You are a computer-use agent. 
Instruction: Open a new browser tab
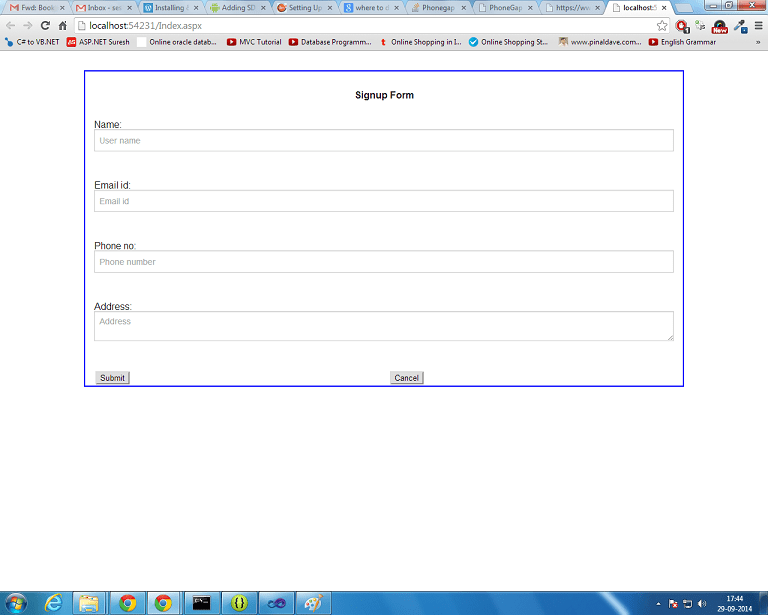(684, 8)
